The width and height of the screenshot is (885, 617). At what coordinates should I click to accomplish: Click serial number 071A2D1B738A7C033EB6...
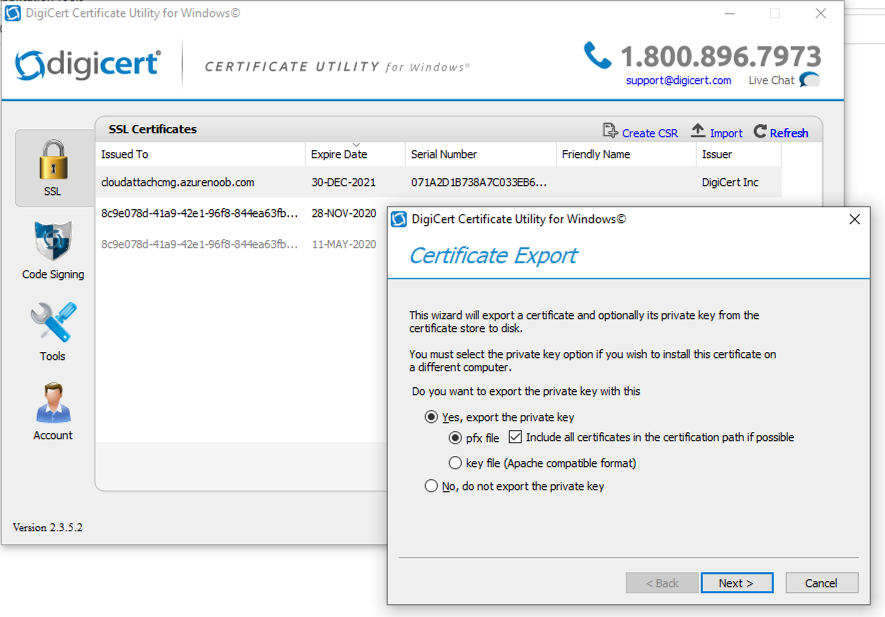[x=479, y=182]
